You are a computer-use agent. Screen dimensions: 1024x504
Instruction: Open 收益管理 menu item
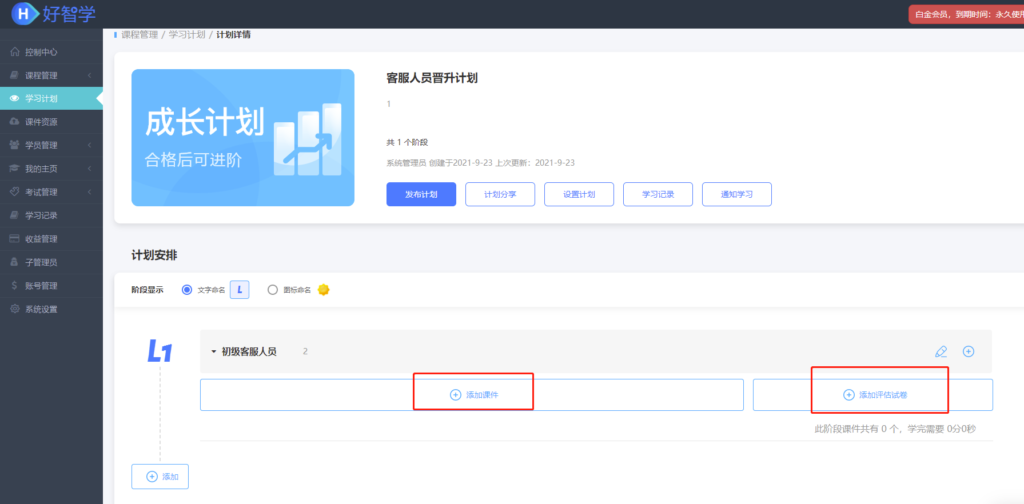tap(51, 239)
